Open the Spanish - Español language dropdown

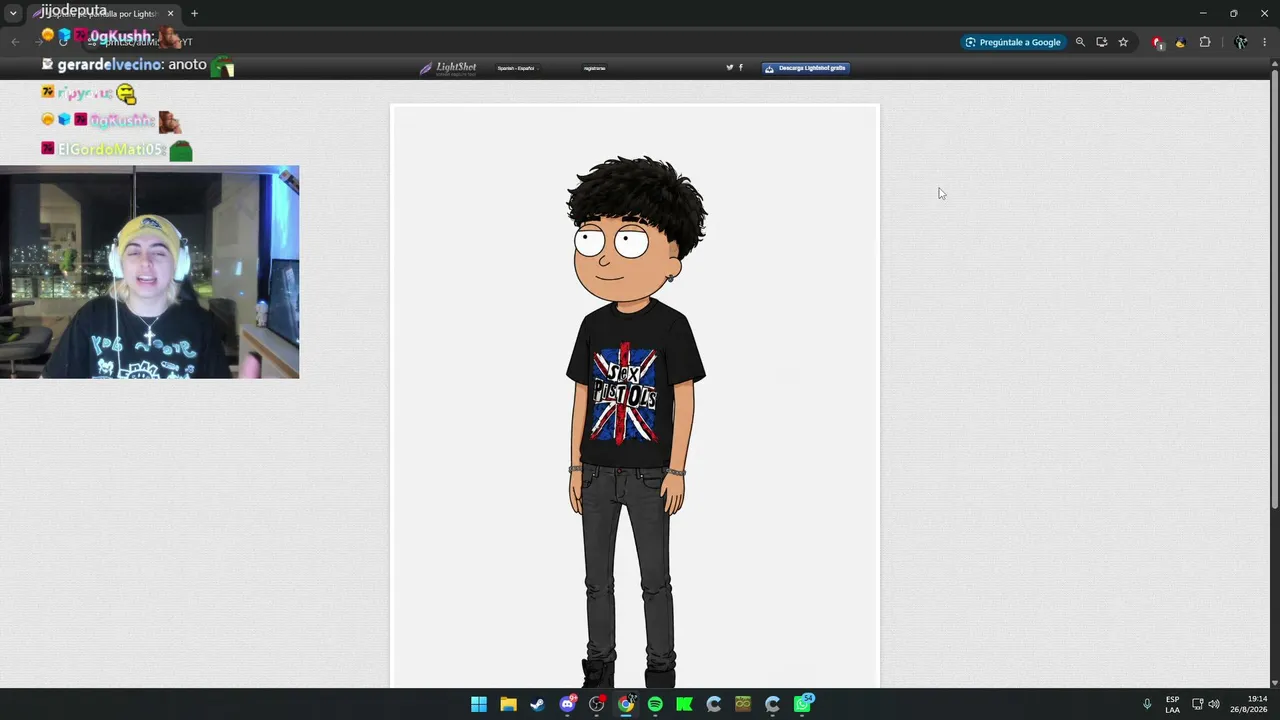(x=518, y=68)
